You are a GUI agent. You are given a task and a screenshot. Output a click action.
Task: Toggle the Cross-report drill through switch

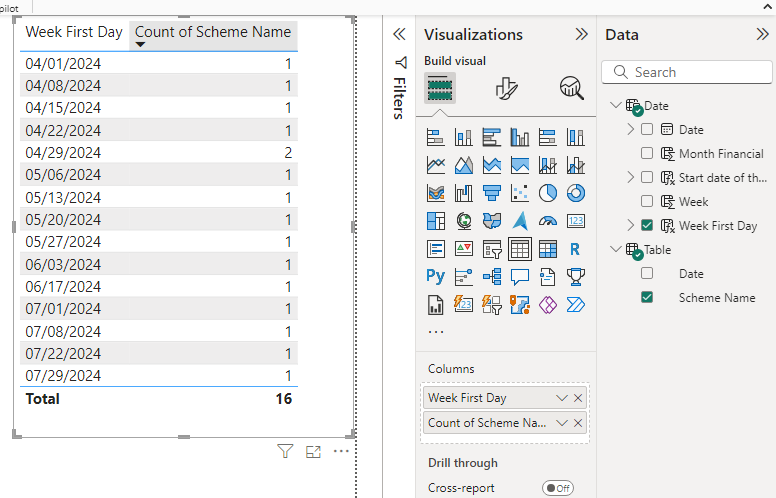558,488
